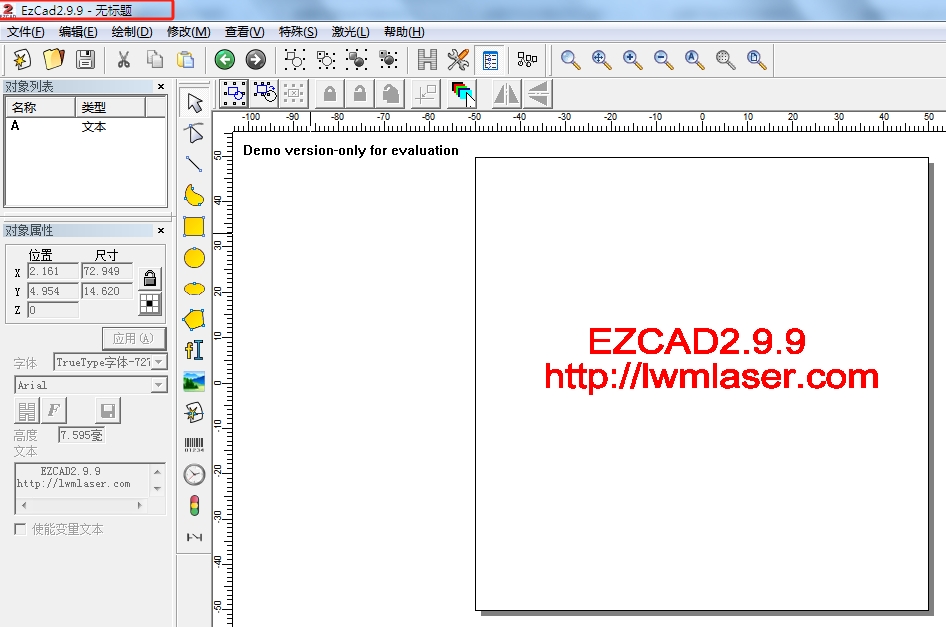
Task: Choose the line drawing tool
Action: pyautogui.click(x=194, y=164)
